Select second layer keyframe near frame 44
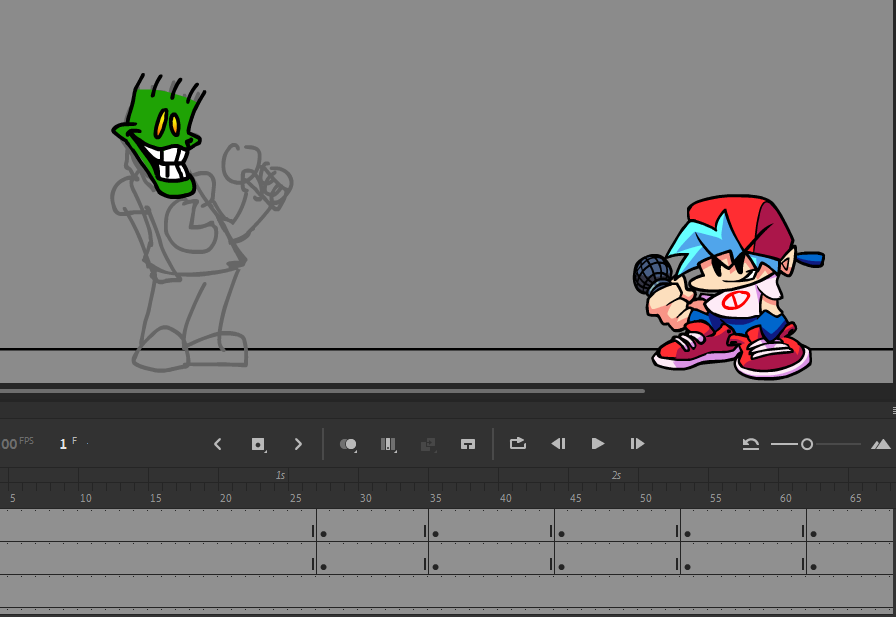The image size is (896, 617). tap(562, 567)
